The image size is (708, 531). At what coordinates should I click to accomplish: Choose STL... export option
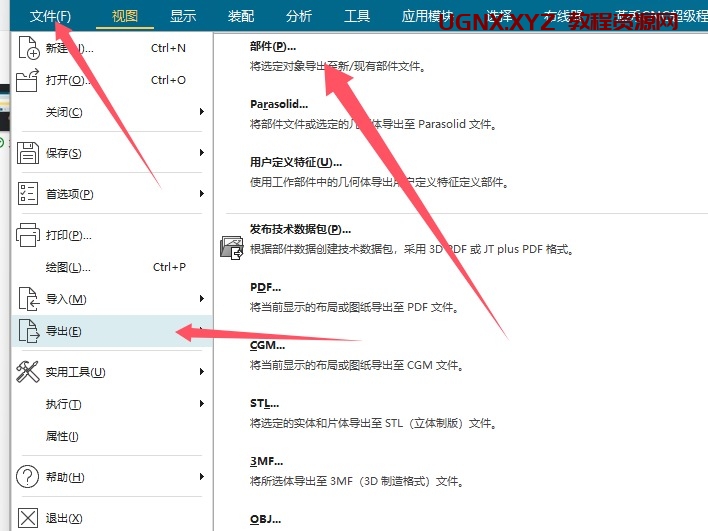point(264,403)
